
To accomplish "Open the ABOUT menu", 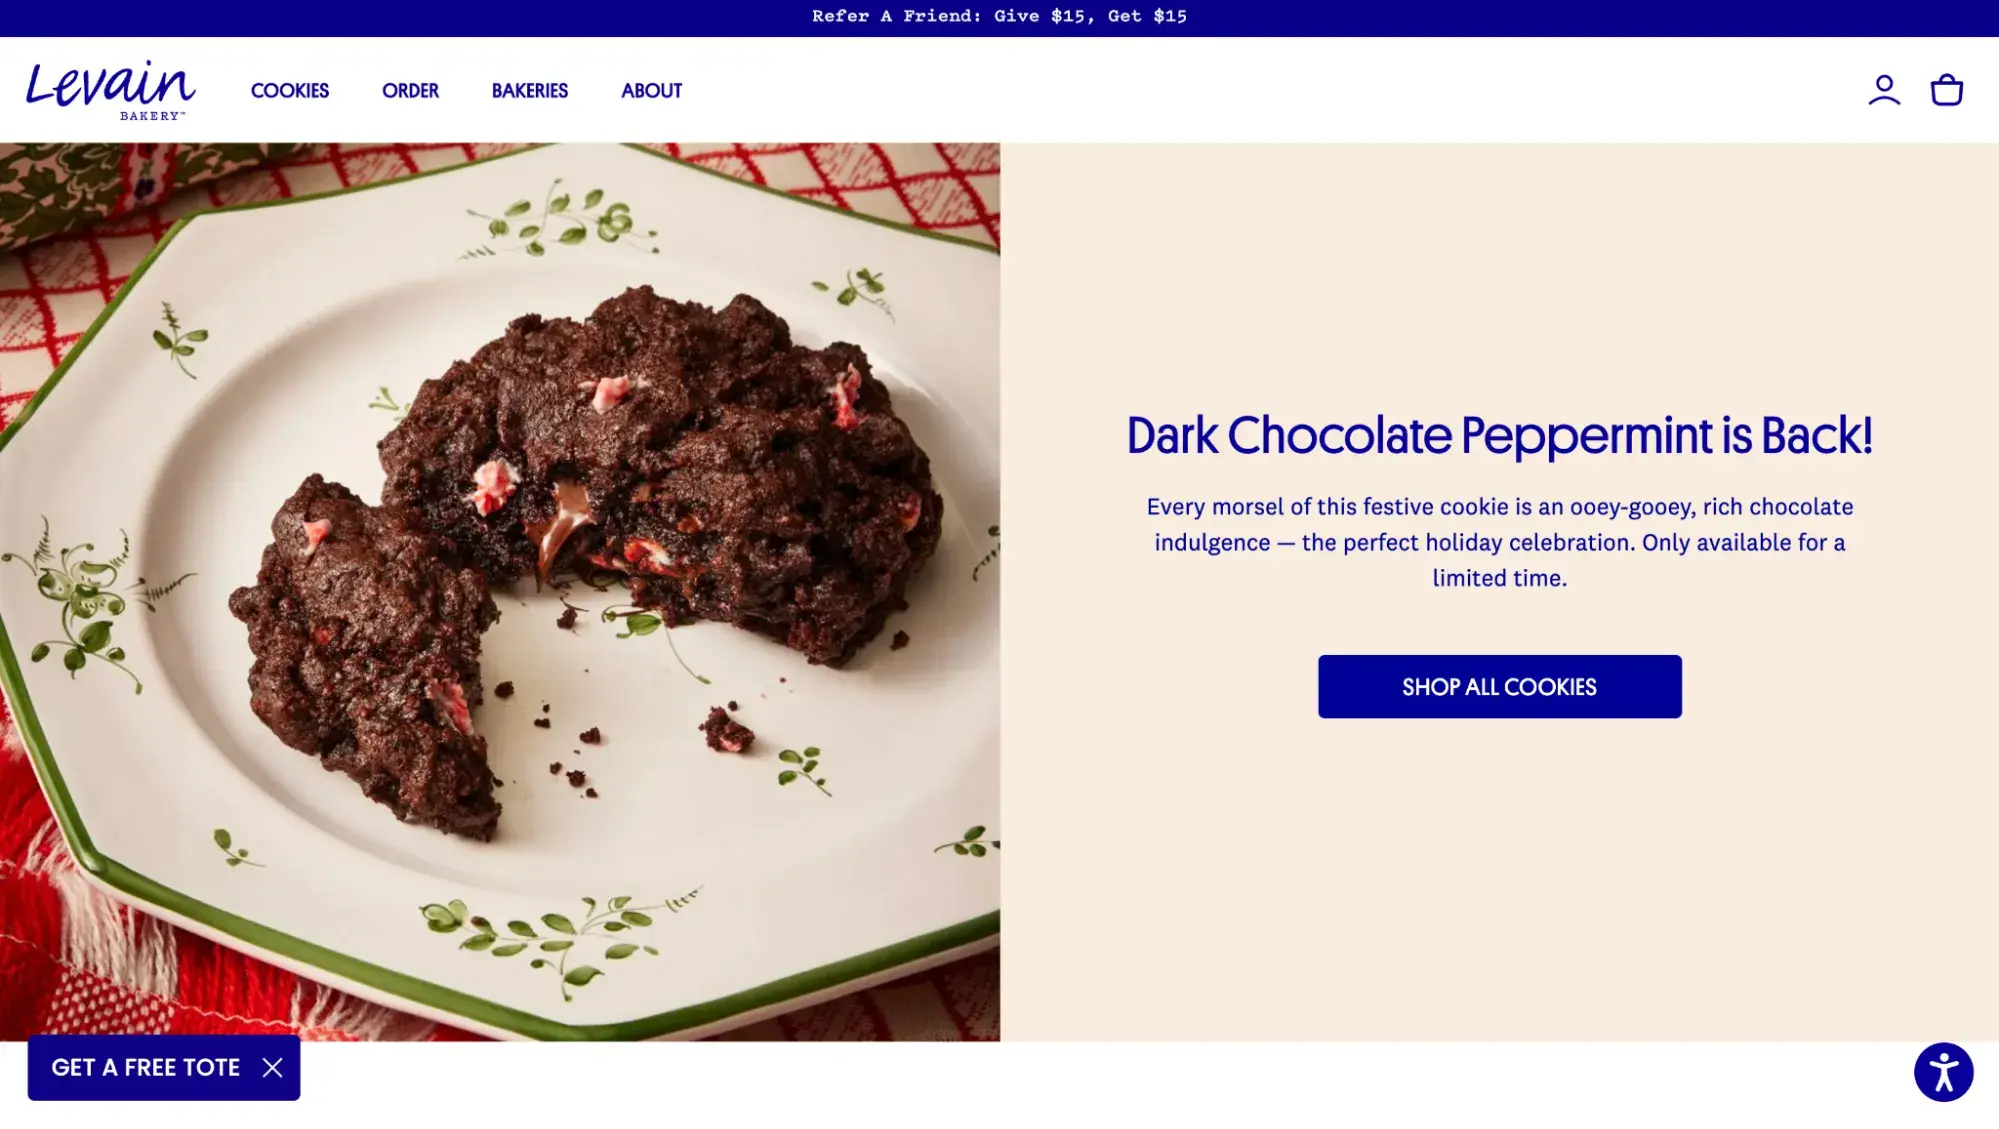I will [651, 91].
